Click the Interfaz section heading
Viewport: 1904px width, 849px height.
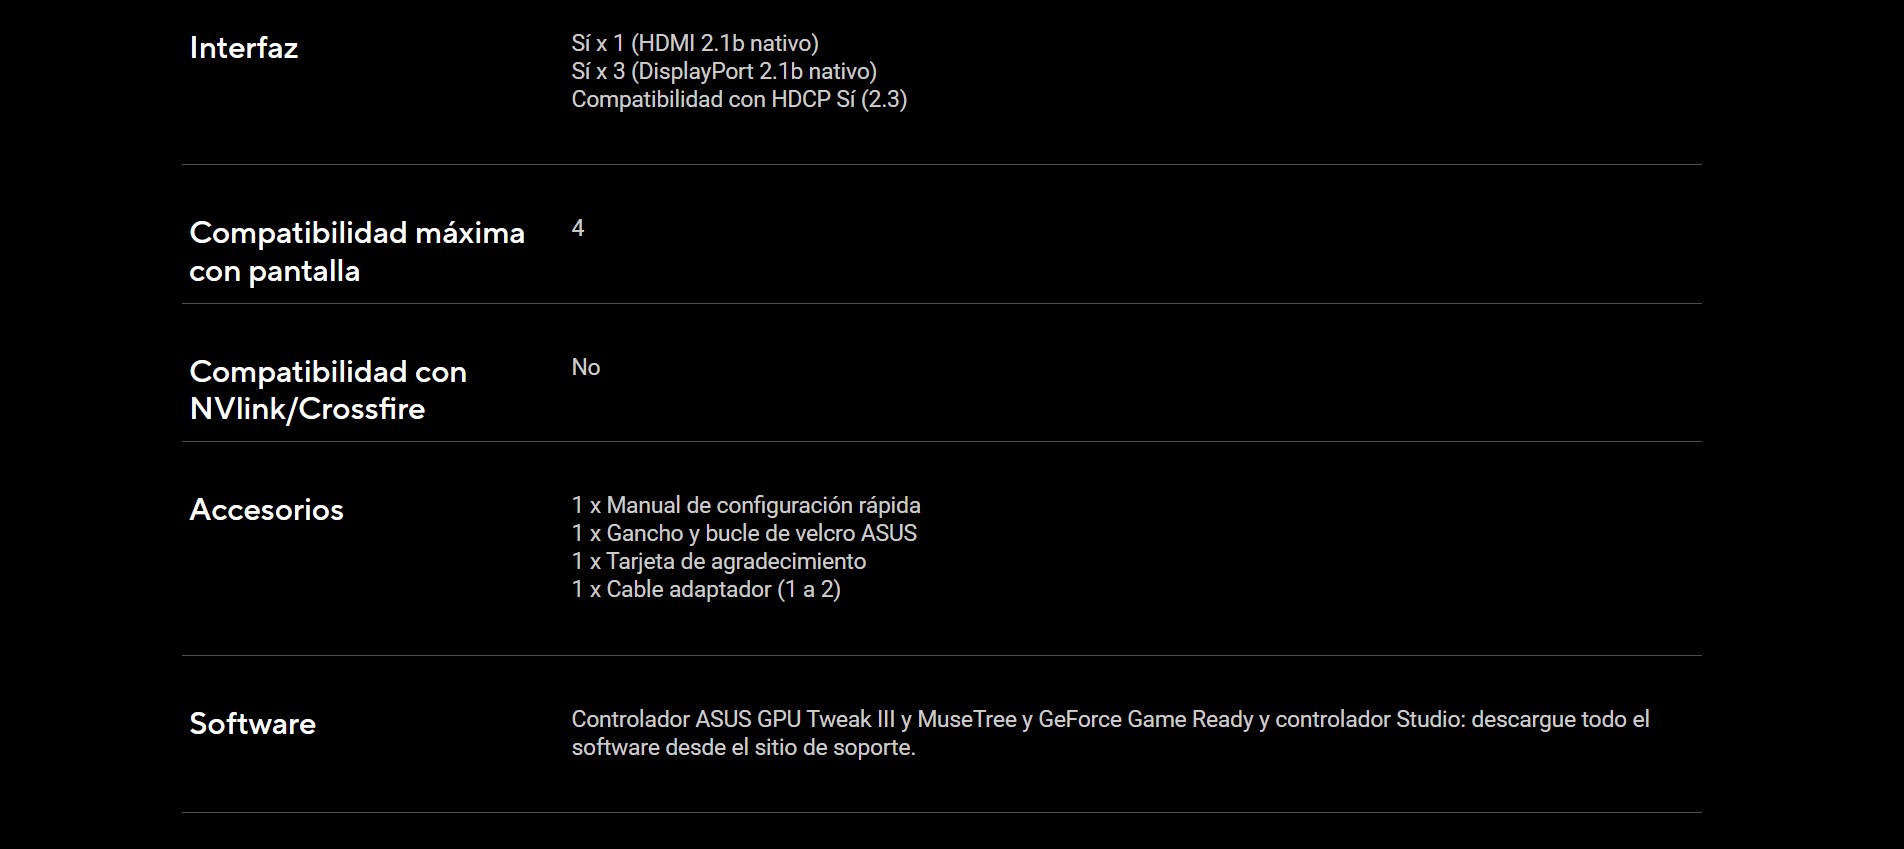[243, 48]
